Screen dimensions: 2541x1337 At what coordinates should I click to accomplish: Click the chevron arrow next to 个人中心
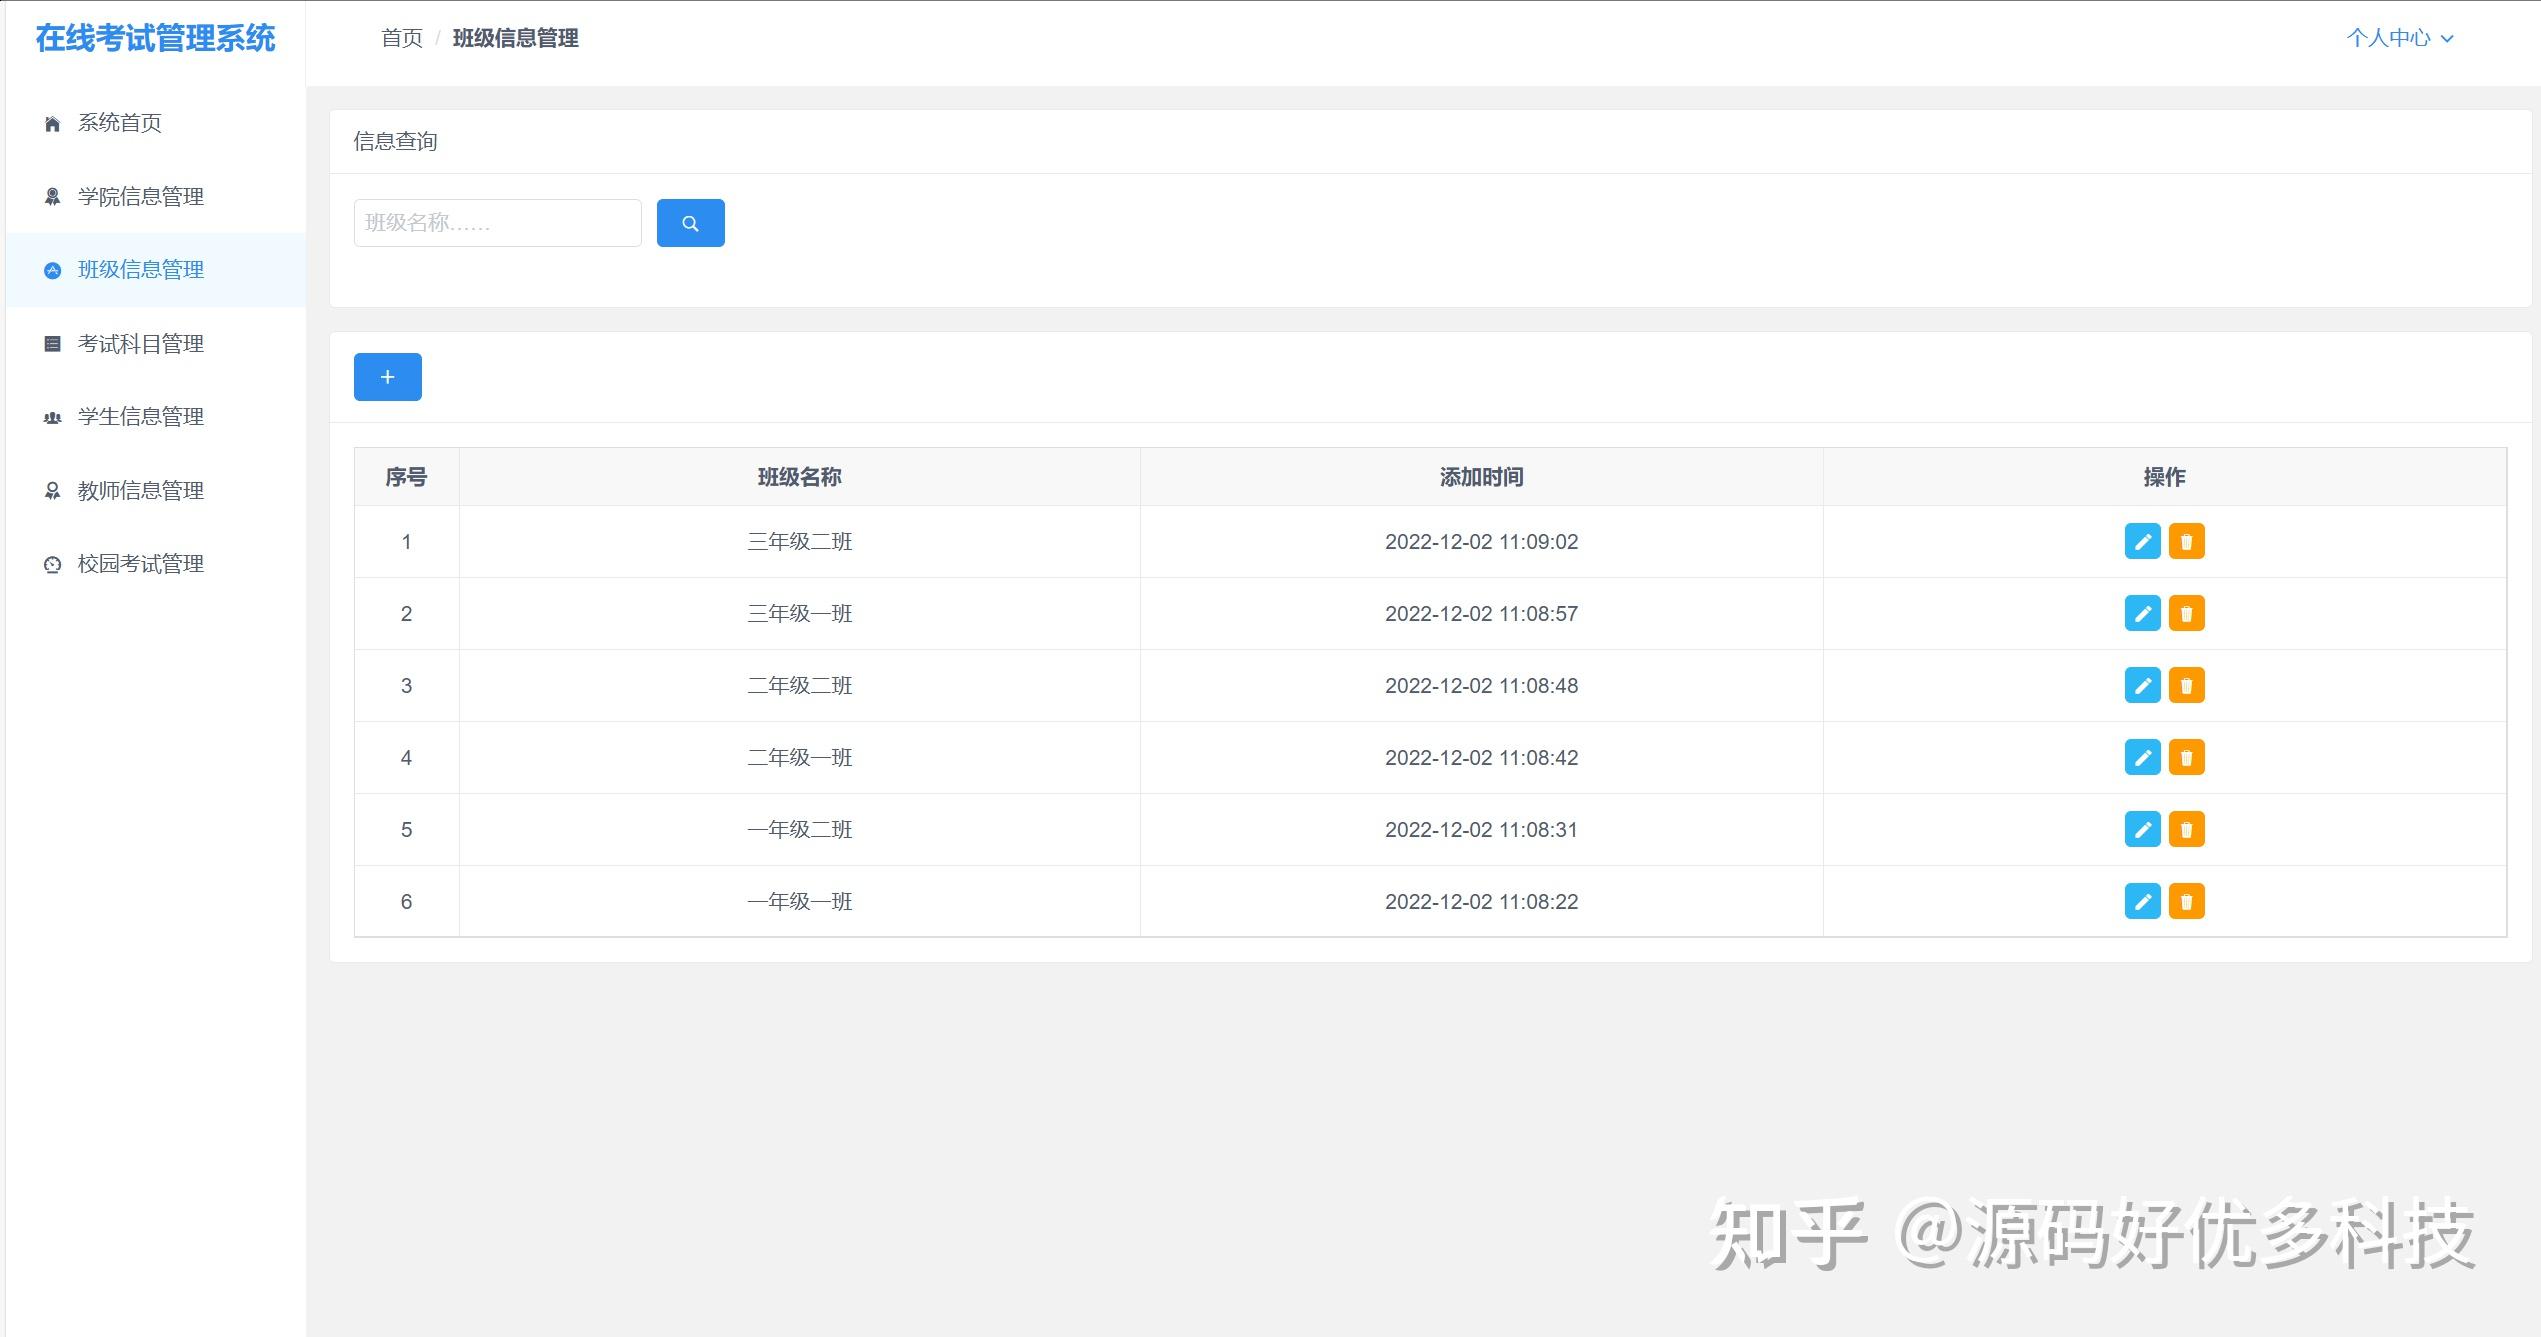pyautogui.click(x=2447, y=39)
